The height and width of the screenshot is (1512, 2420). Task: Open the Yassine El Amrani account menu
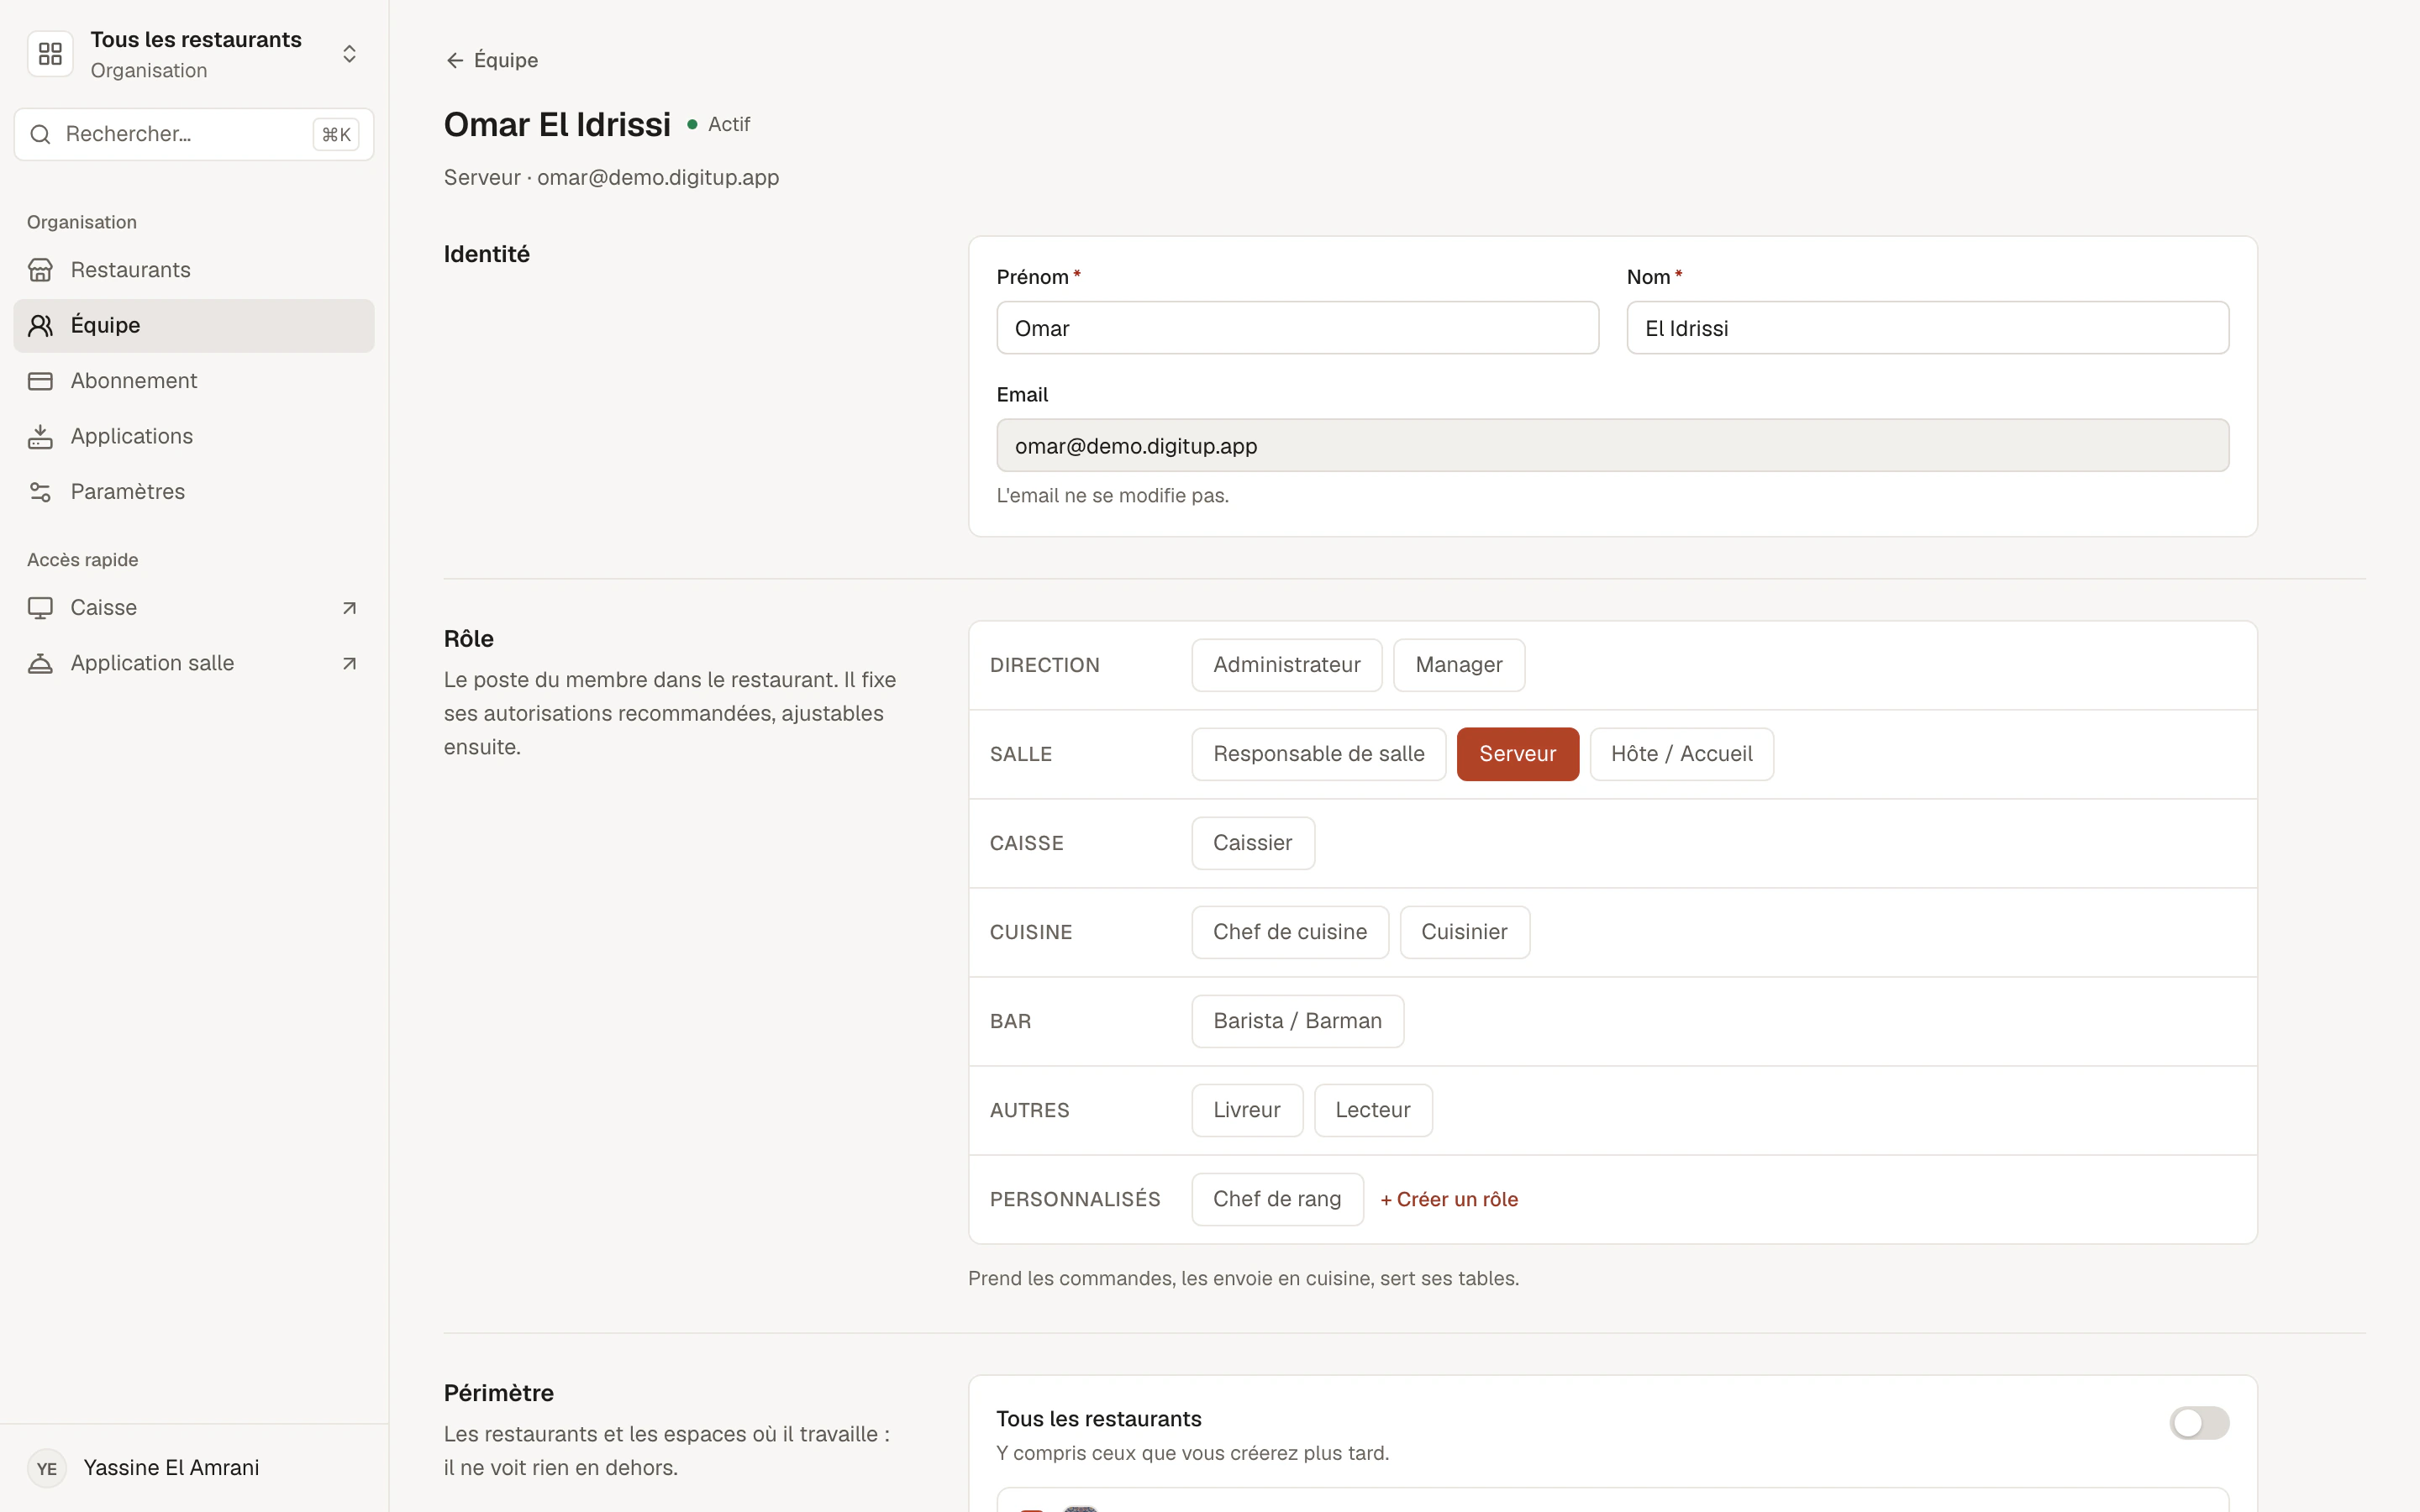(194, 1468)
